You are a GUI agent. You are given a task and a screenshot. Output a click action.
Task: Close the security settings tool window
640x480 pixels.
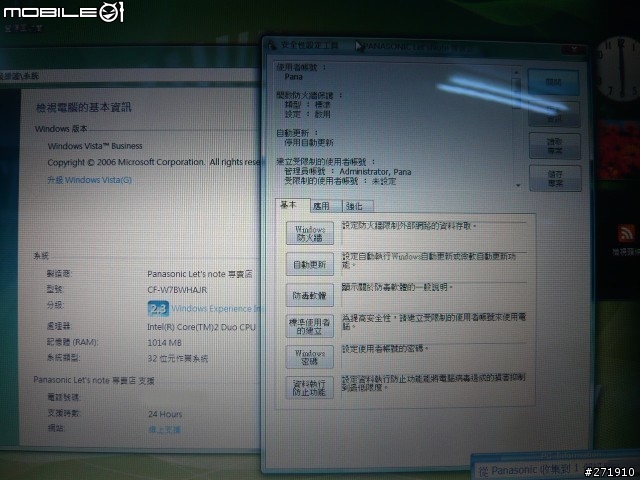pos(574,50)
